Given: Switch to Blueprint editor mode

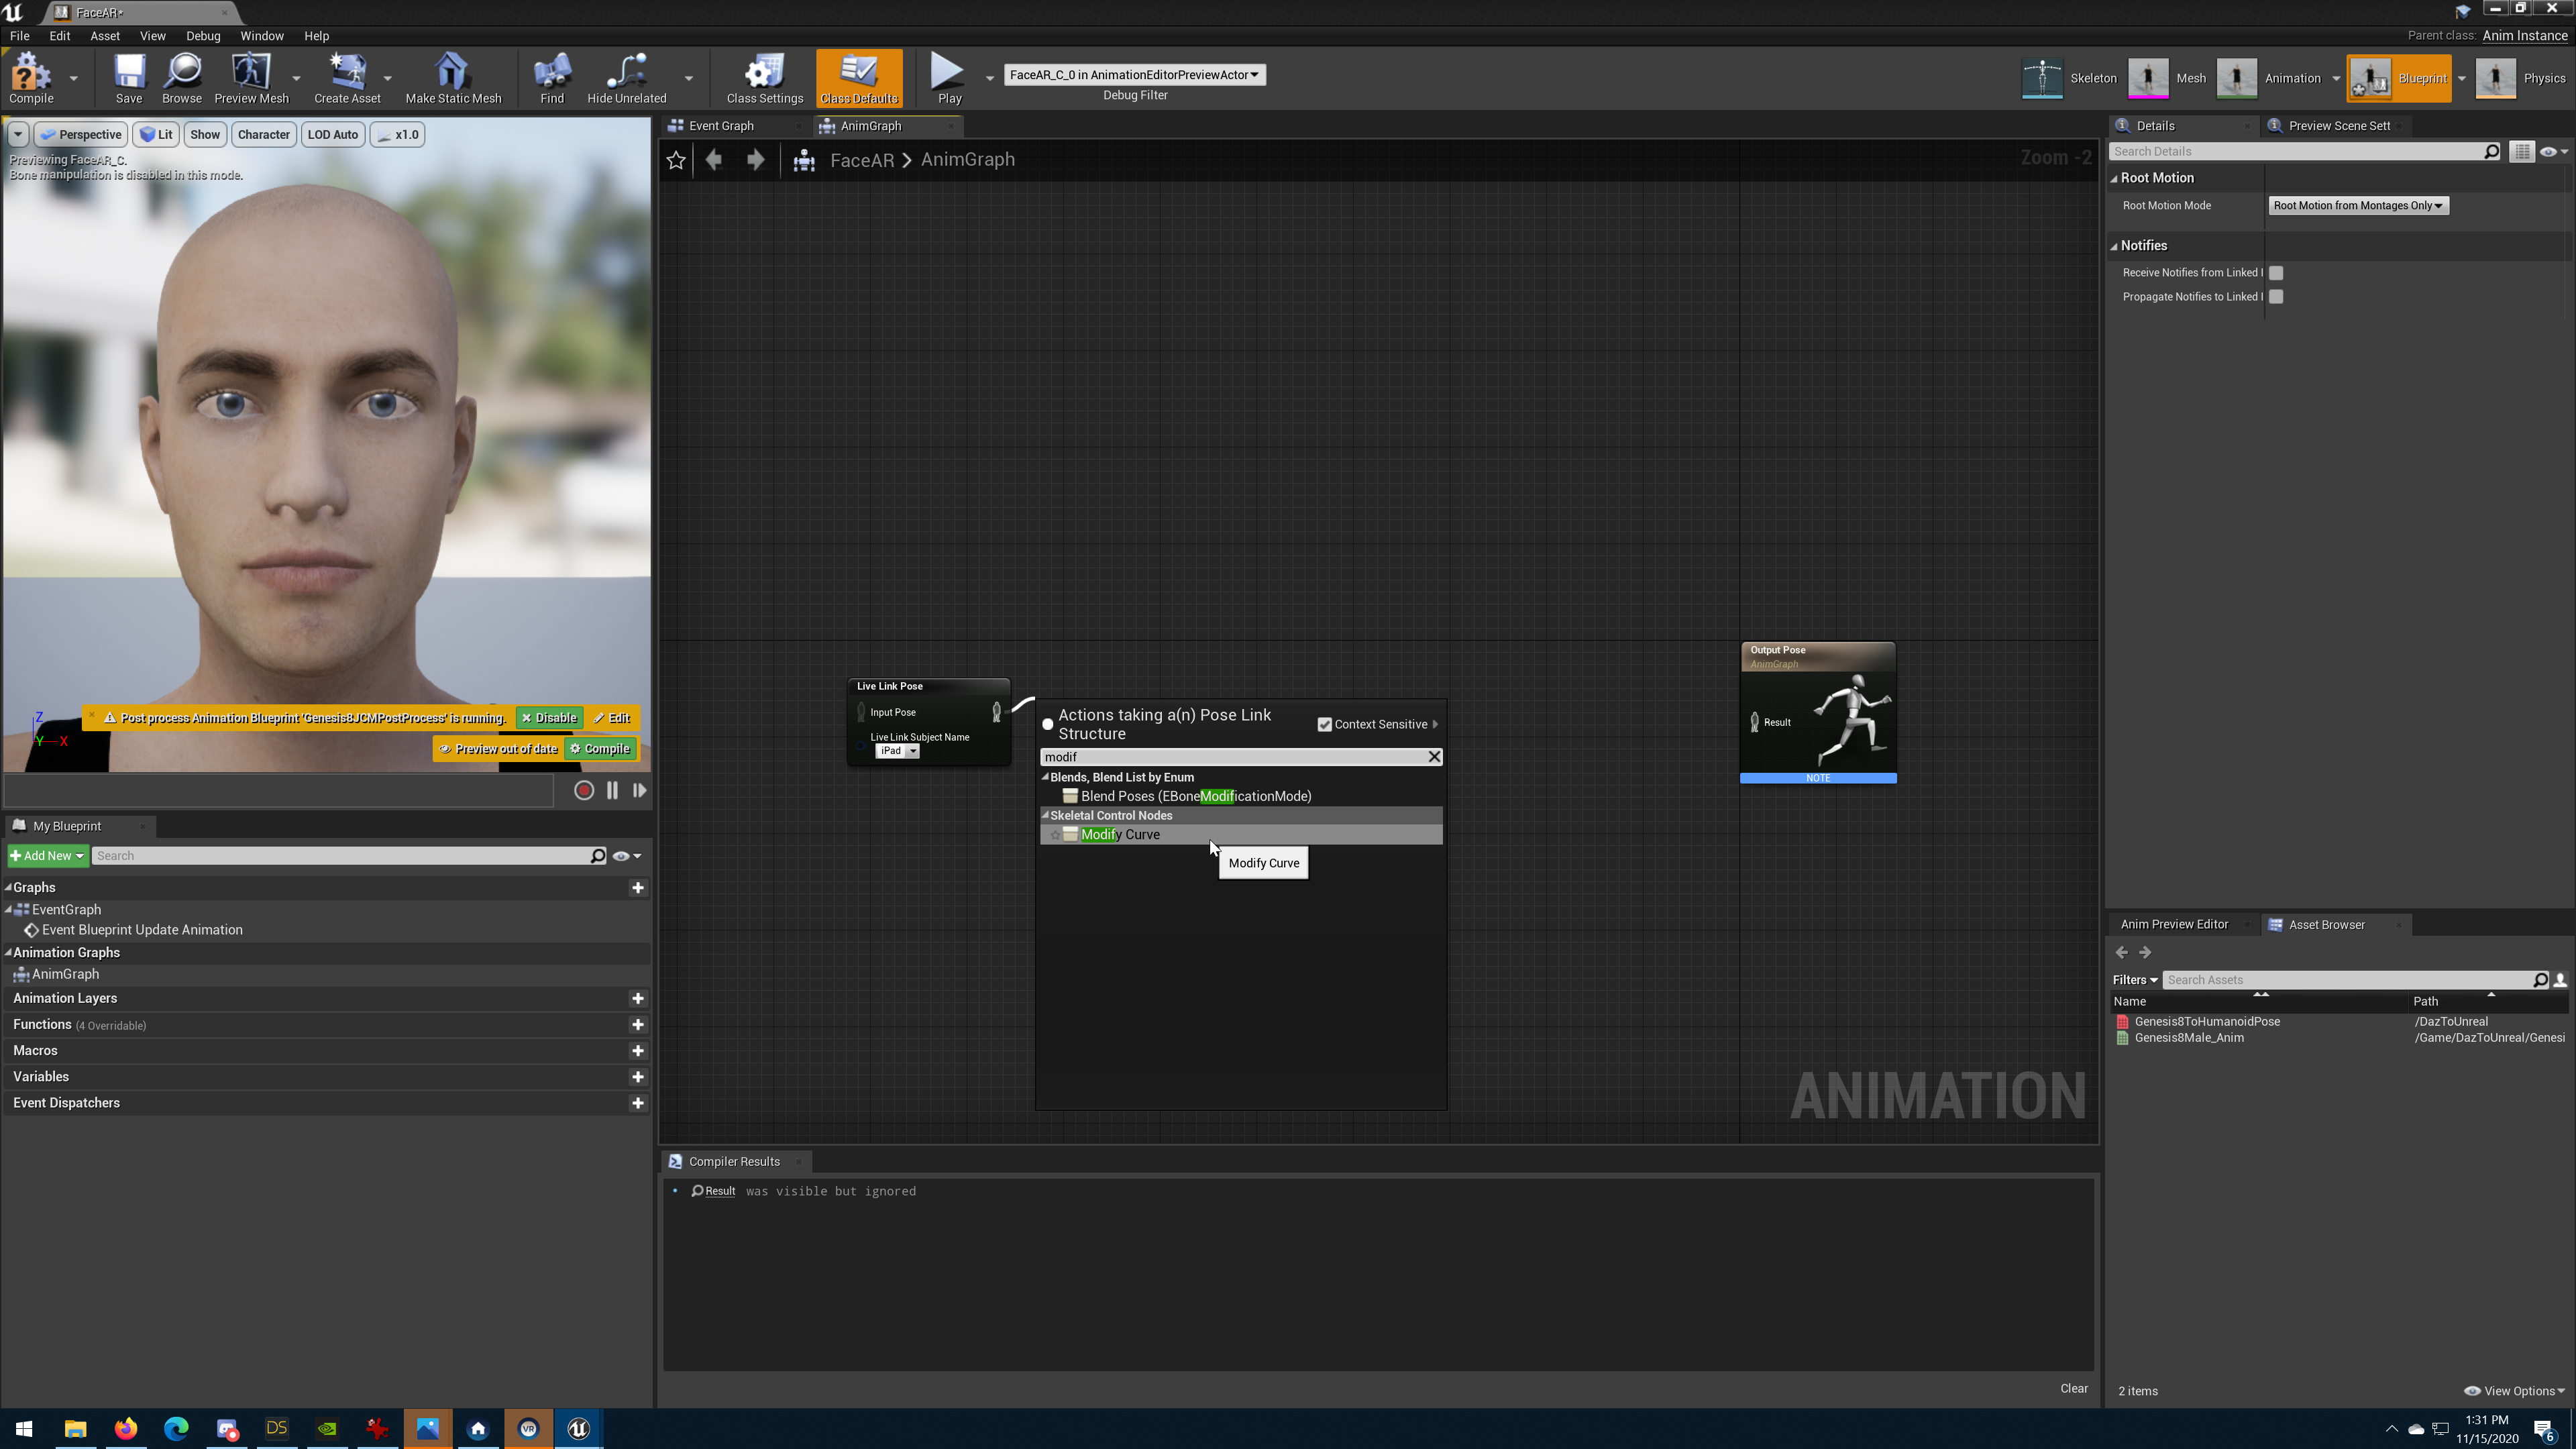Looking at the screenshot, I should [x=2398, y=78].
